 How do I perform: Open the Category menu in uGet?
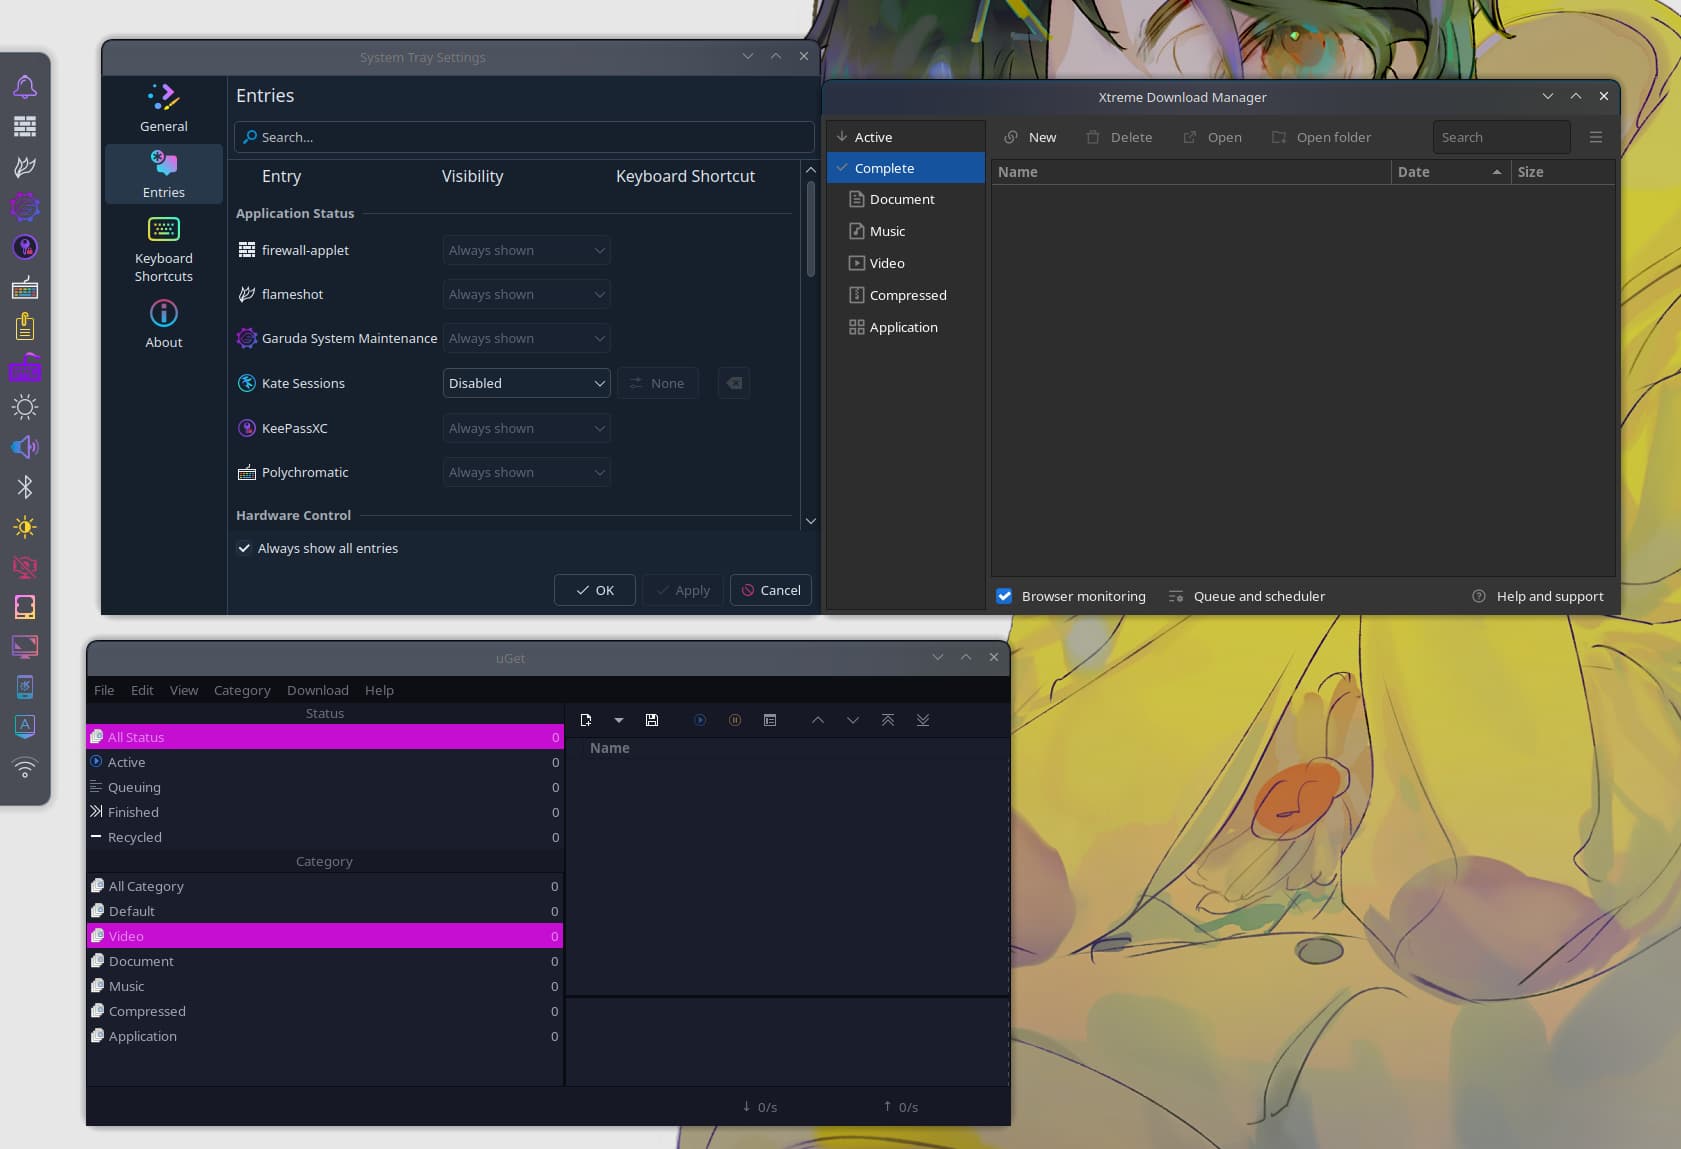click(242, 690)
